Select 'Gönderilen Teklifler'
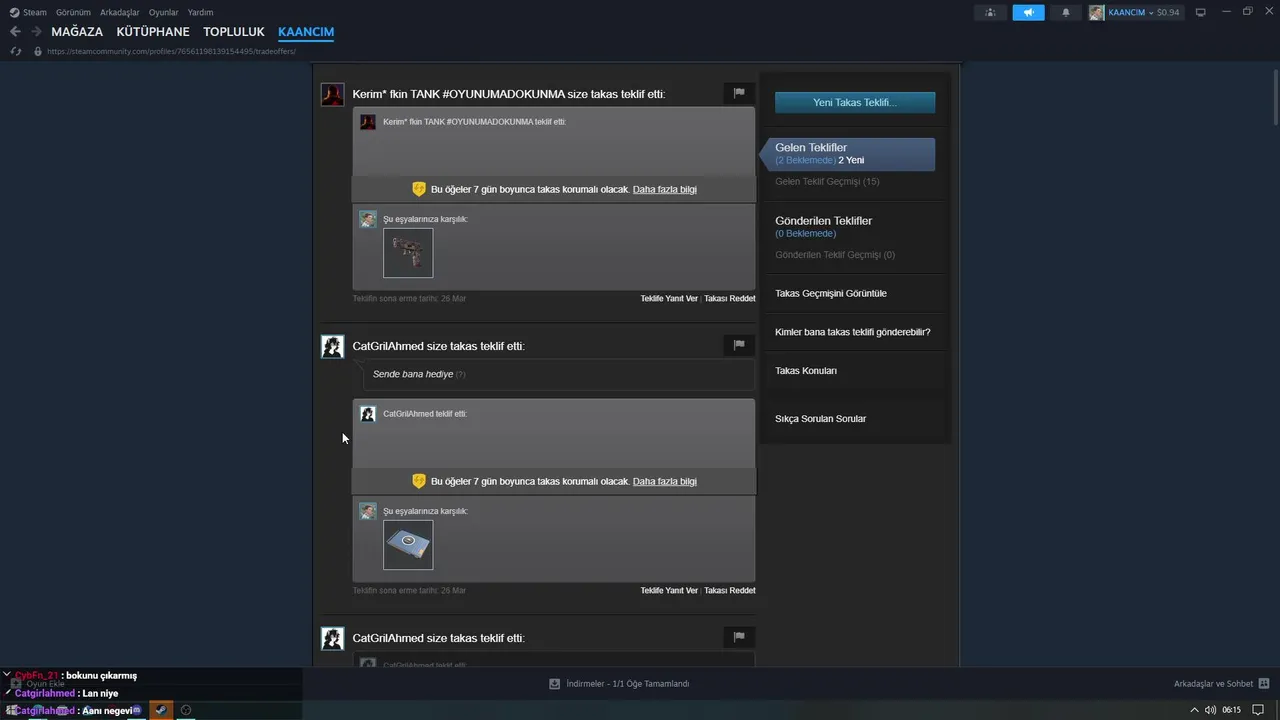Image resolution: width=1280 pixels, height=720 pixels. click(824, 221)
